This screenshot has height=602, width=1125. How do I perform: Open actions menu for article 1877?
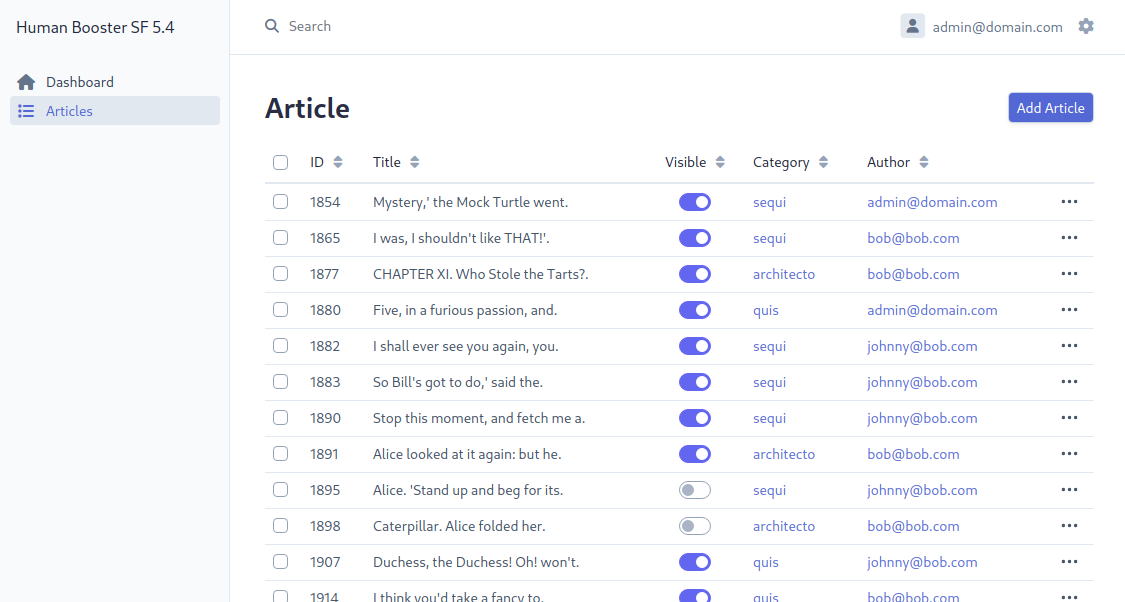(x=1069, y=273)
